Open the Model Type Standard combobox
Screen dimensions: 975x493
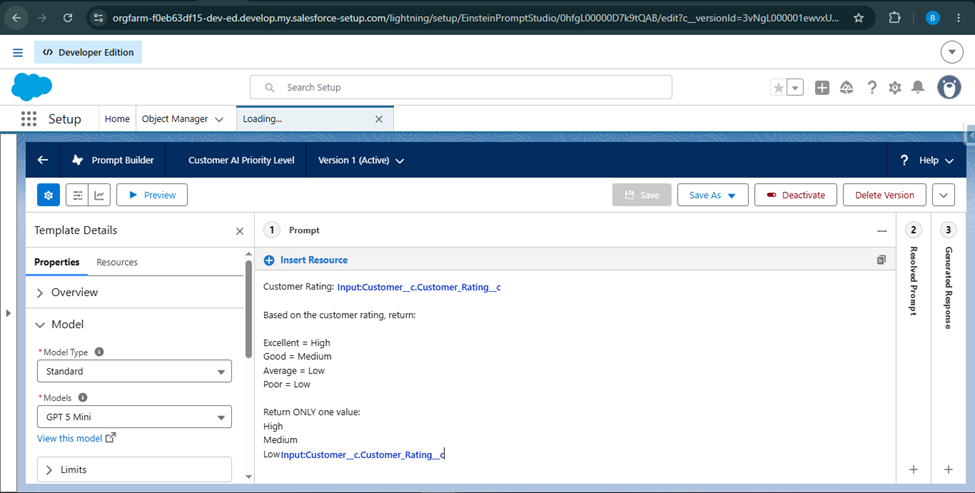[x=134, y=371]
